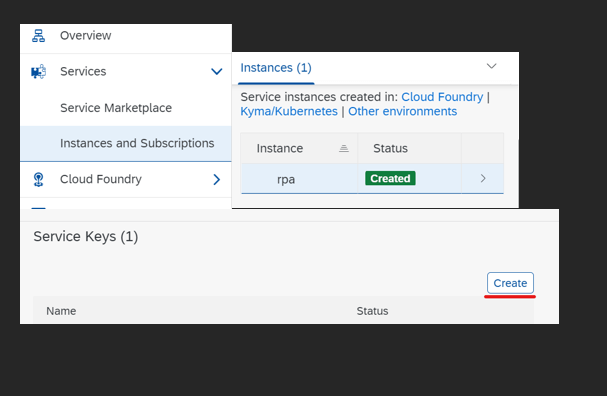Click the Create service key button
The image size is (607, 396).
tap(510, 283)
